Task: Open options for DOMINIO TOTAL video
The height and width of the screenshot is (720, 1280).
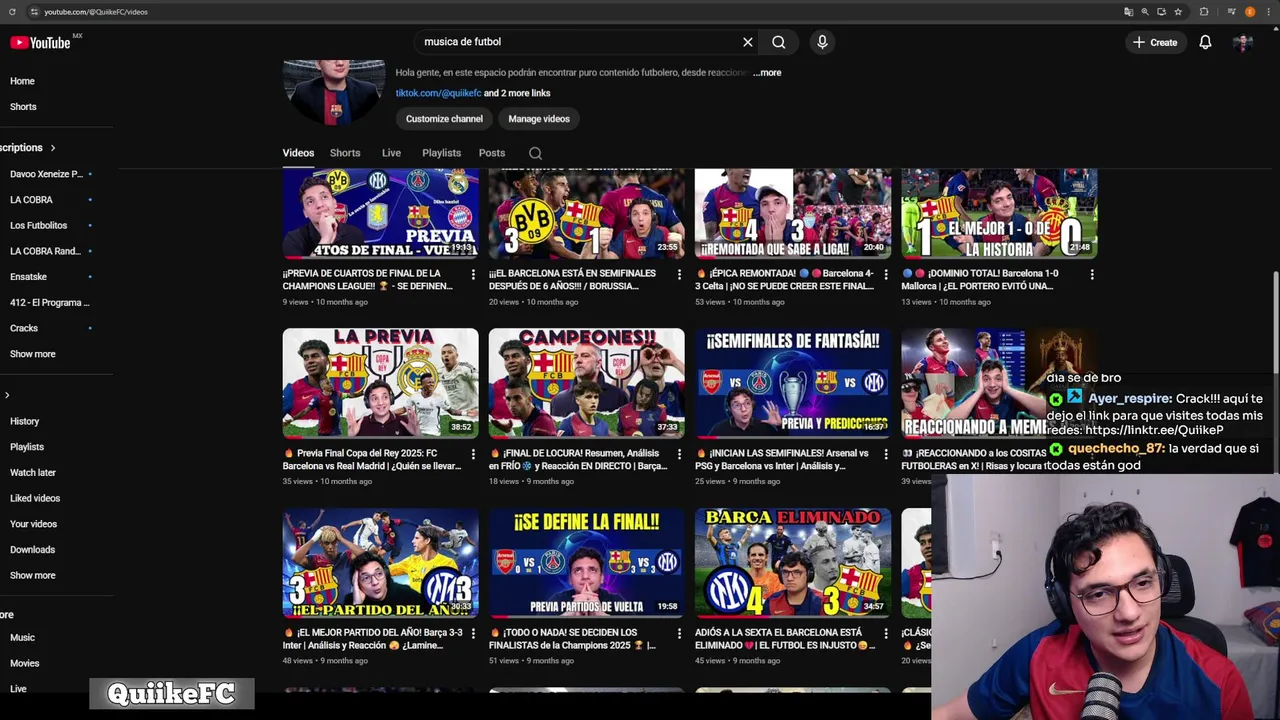Action: pyautogui.click(x=1091, y=274)
